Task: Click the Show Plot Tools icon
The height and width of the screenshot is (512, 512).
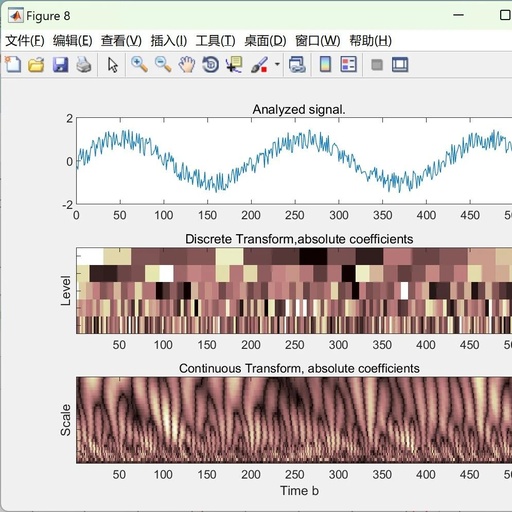Action: (400, 65)
